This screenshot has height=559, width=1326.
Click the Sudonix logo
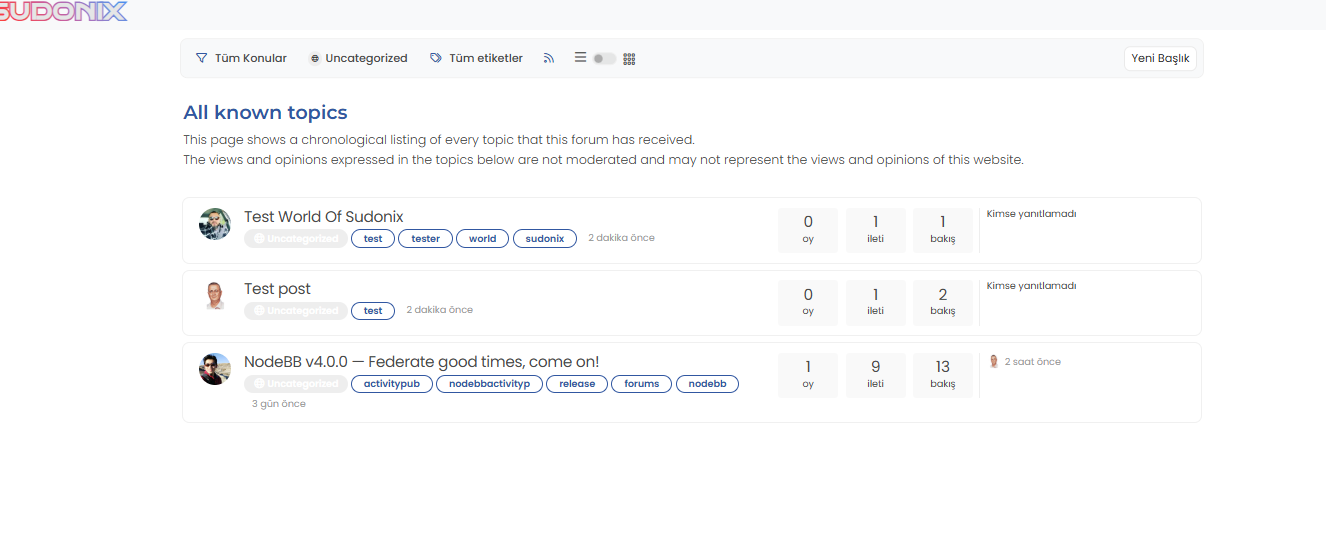(x=64, y=12)
